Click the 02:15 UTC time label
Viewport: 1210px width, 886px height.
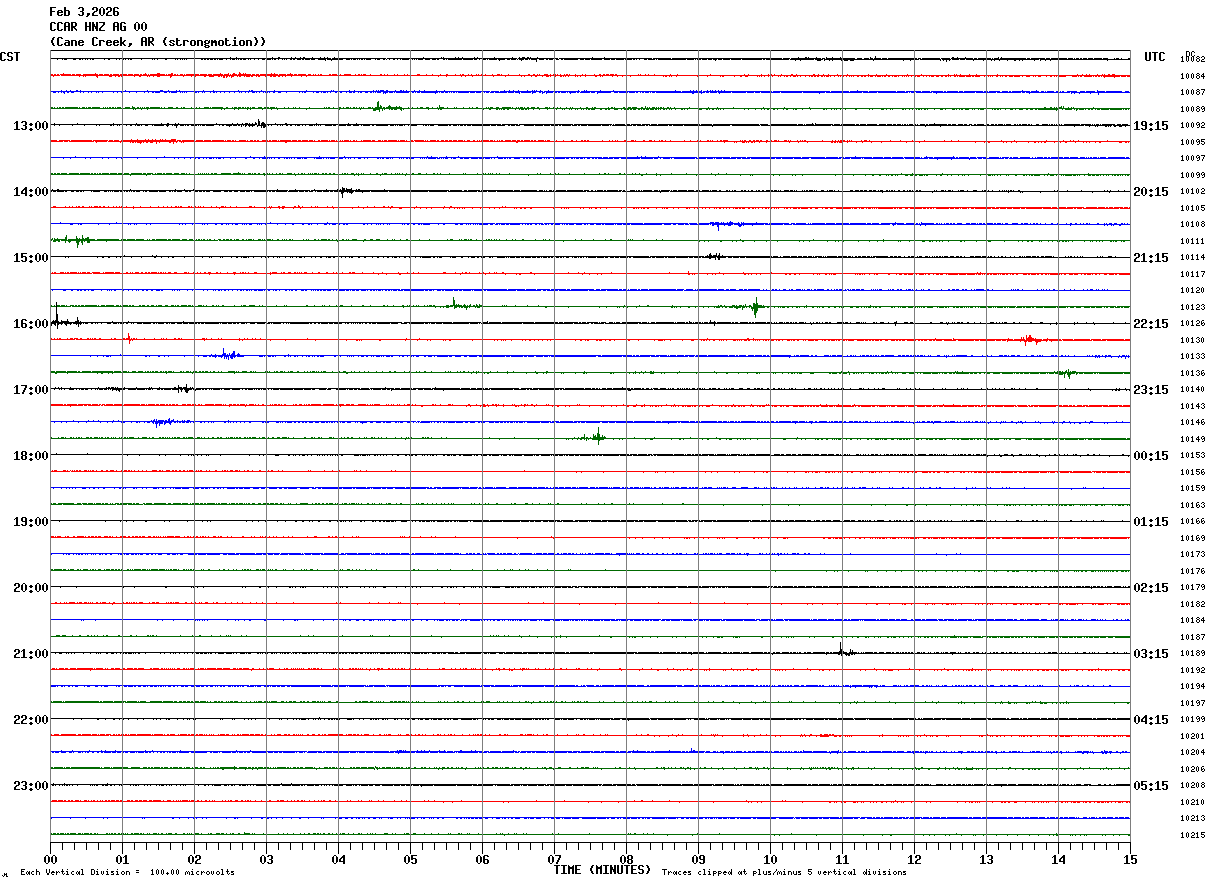click(x=1151, y=588)
